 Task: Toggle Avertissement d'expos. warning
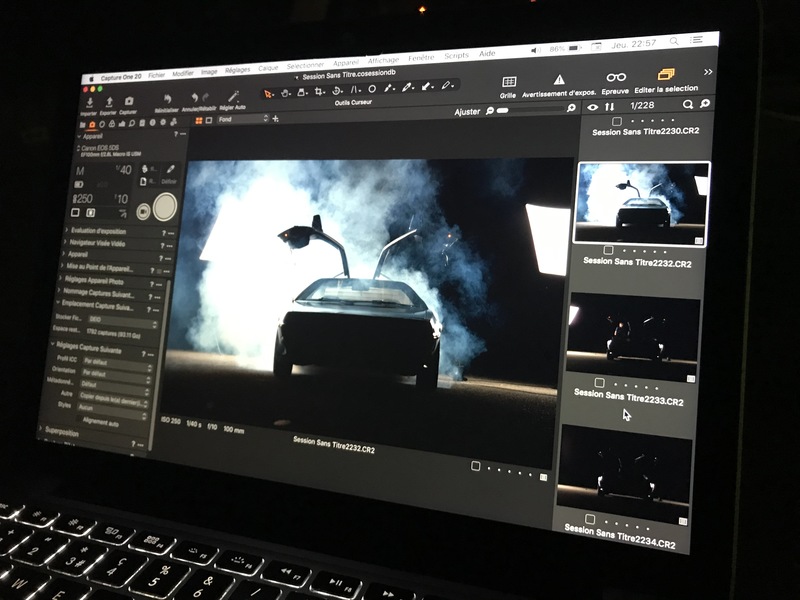[559, 80]
